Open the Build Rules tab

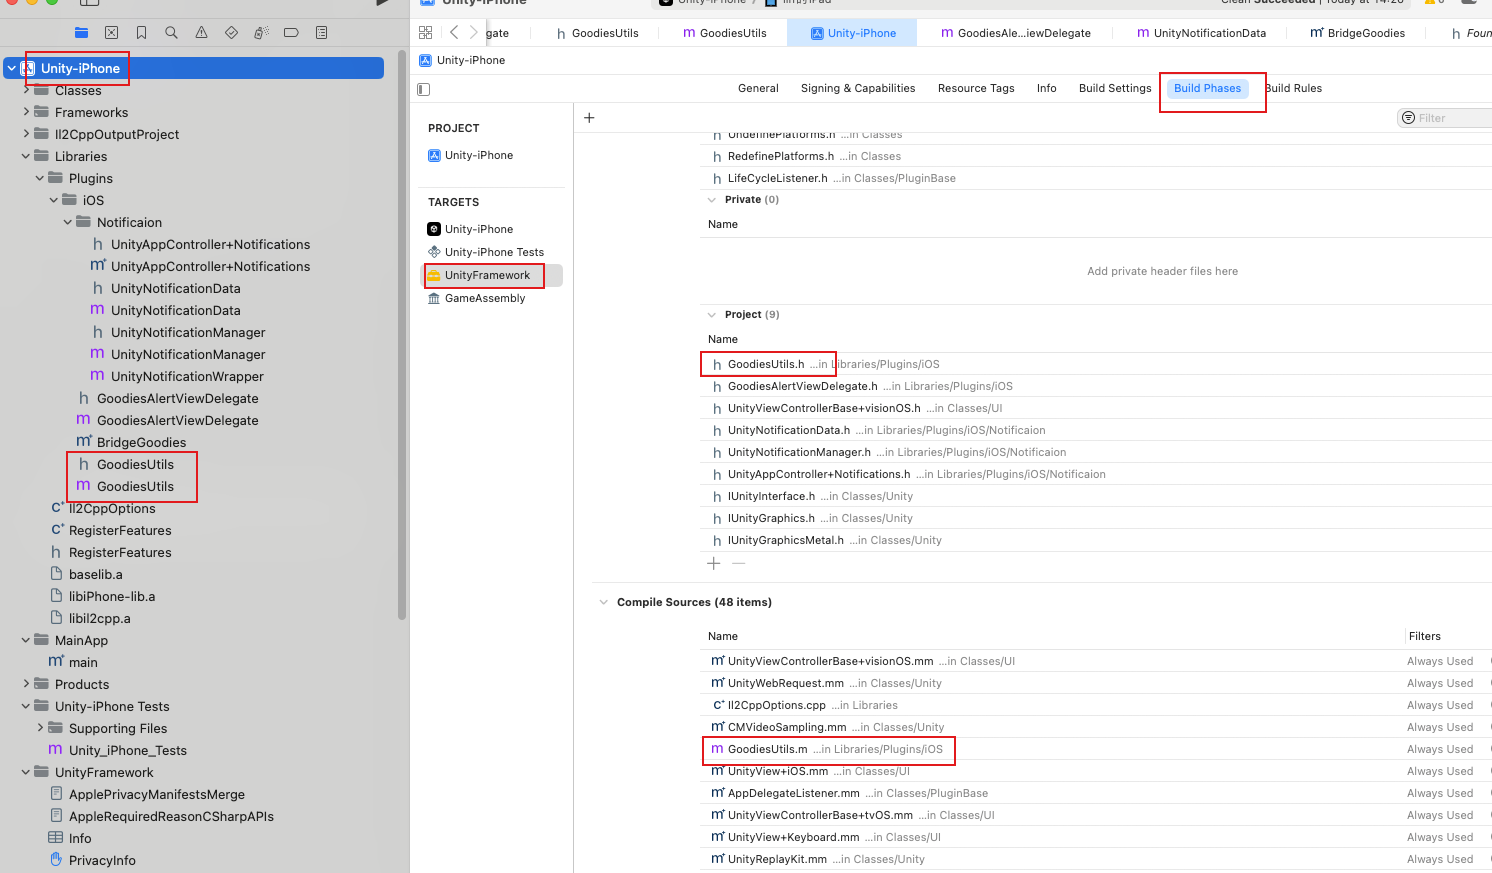coord(1294,88)
